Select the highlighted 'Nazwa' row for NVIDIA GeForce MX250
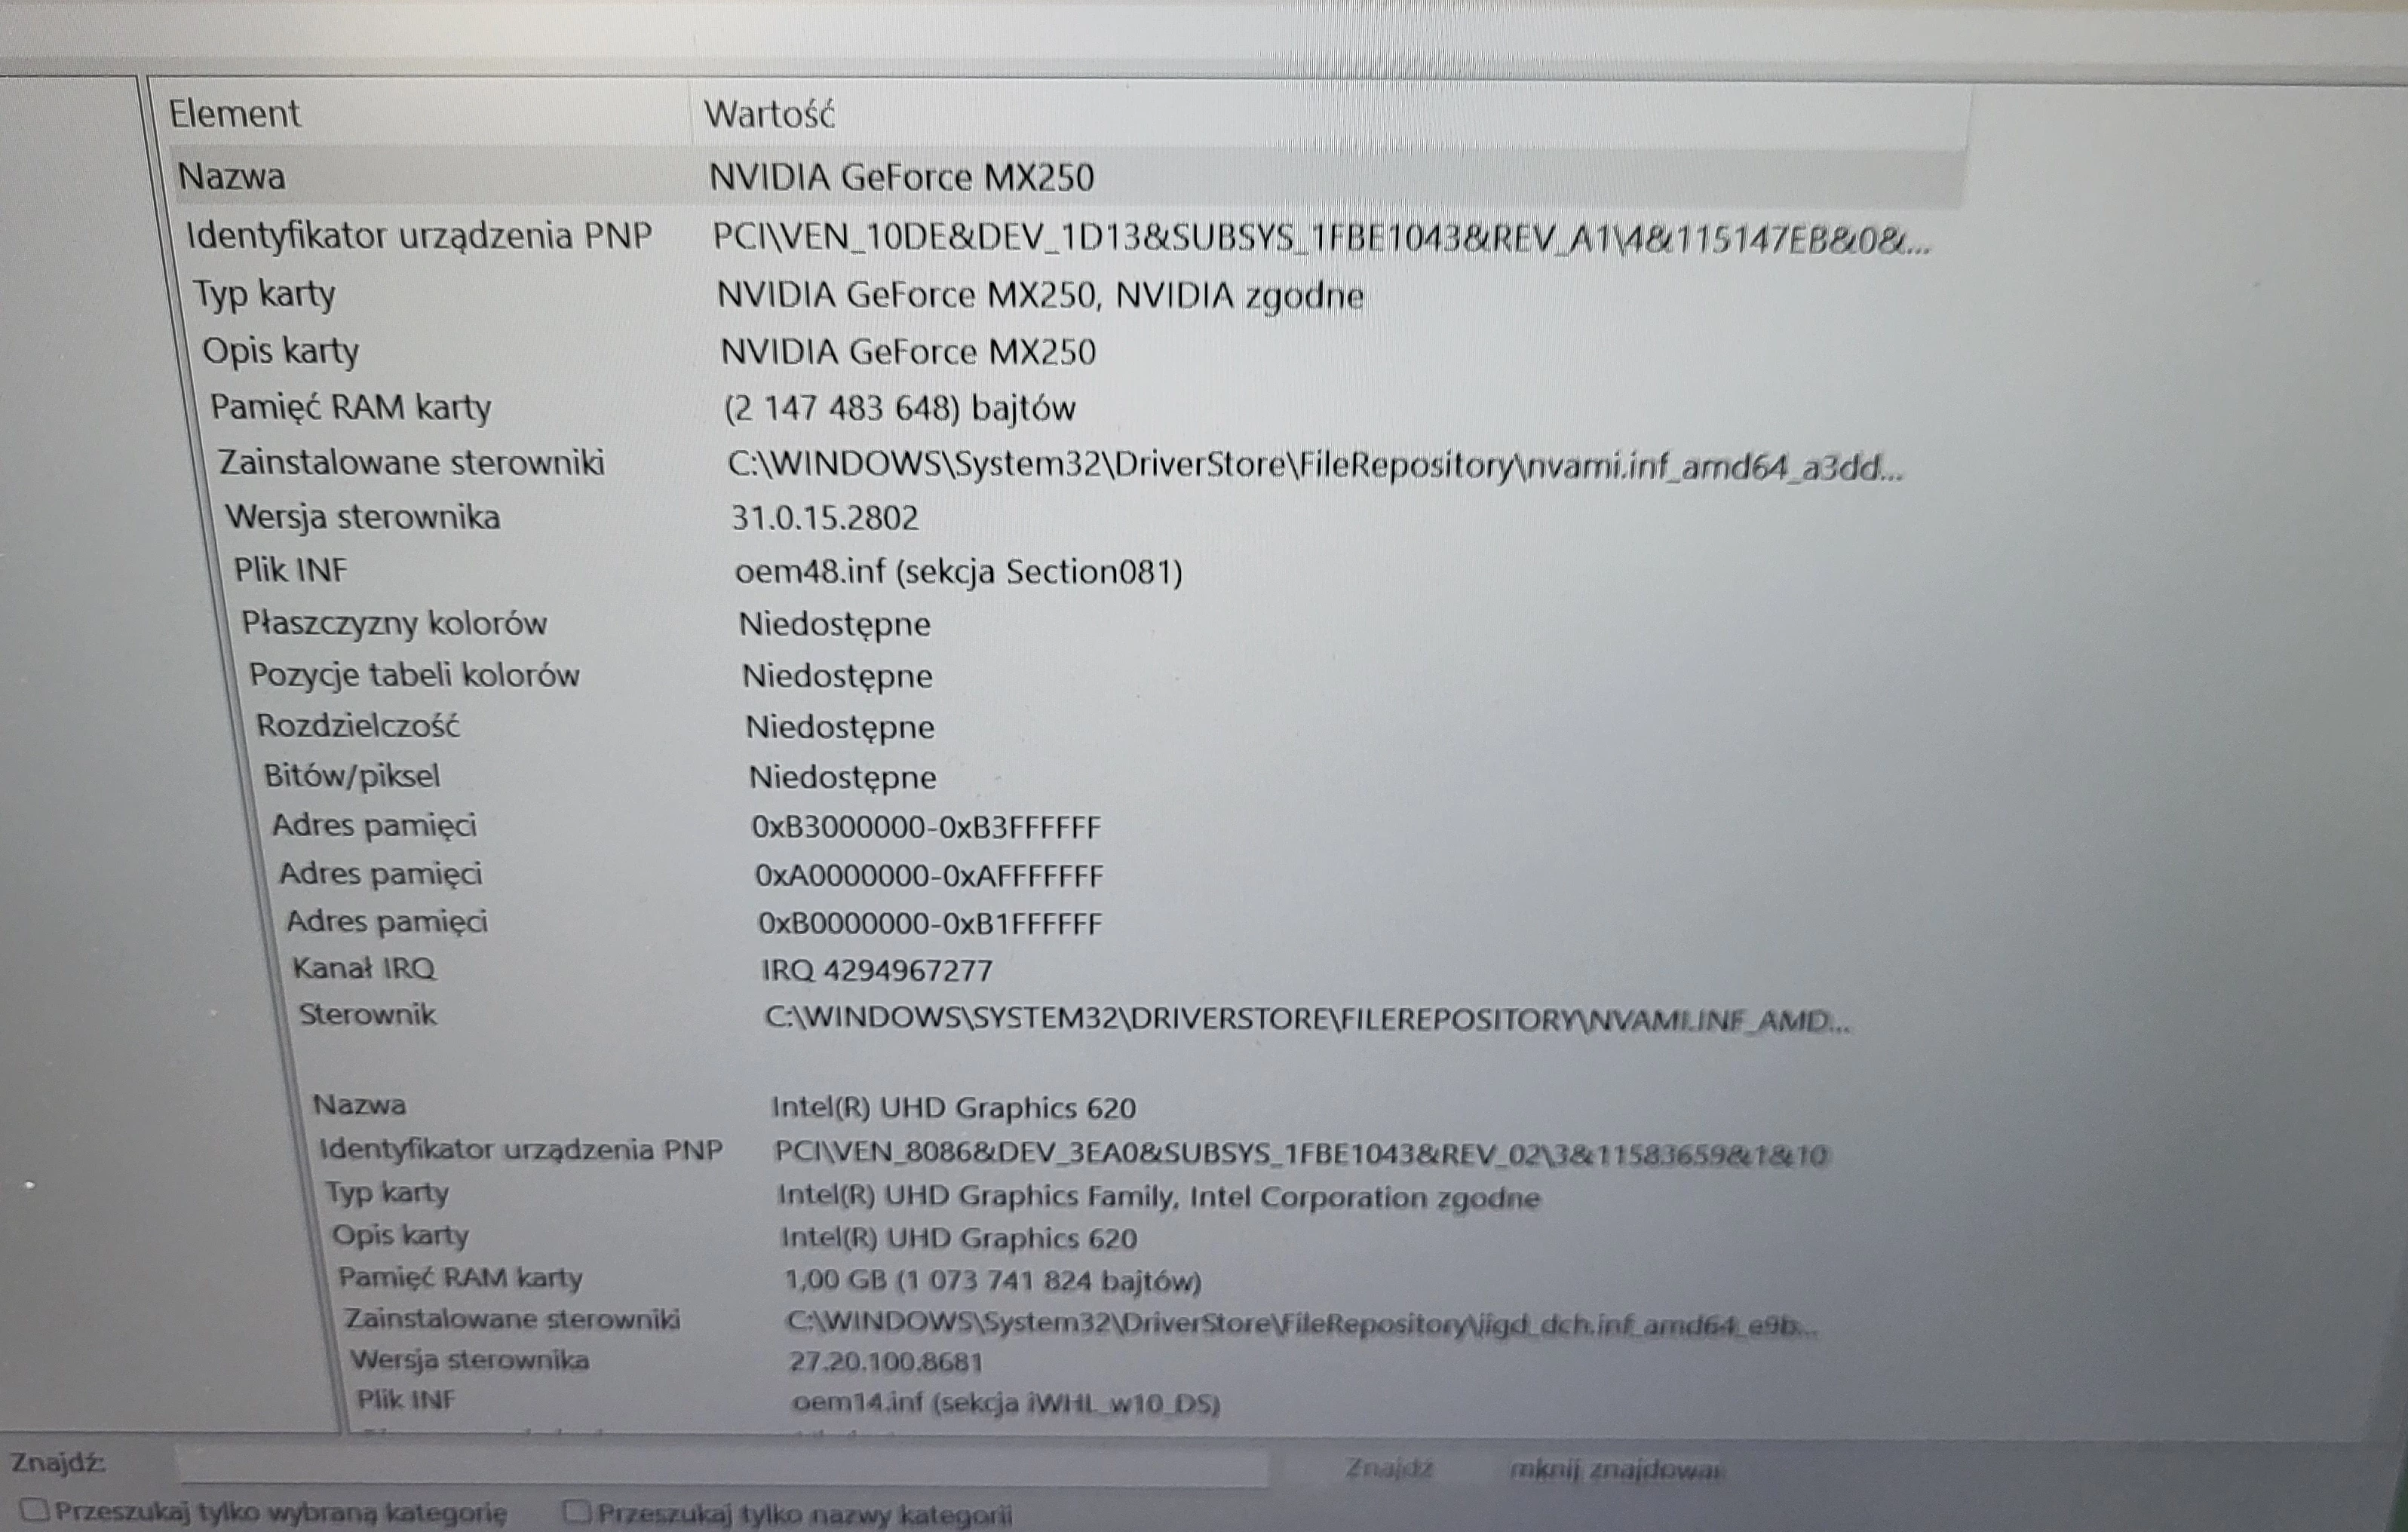Image resolution: width=2408 pixels, height=1532 pixels. point(1066,177)
